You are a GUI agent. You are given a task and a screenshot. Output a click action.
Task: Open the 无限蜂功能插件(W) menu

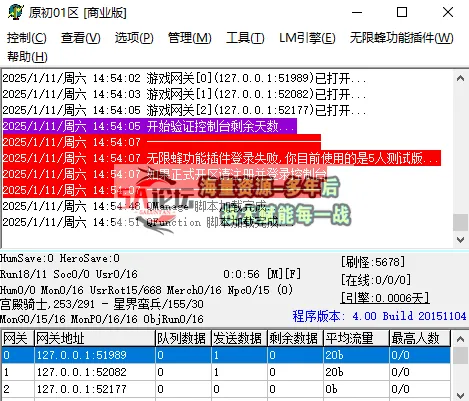pos(401,38)
